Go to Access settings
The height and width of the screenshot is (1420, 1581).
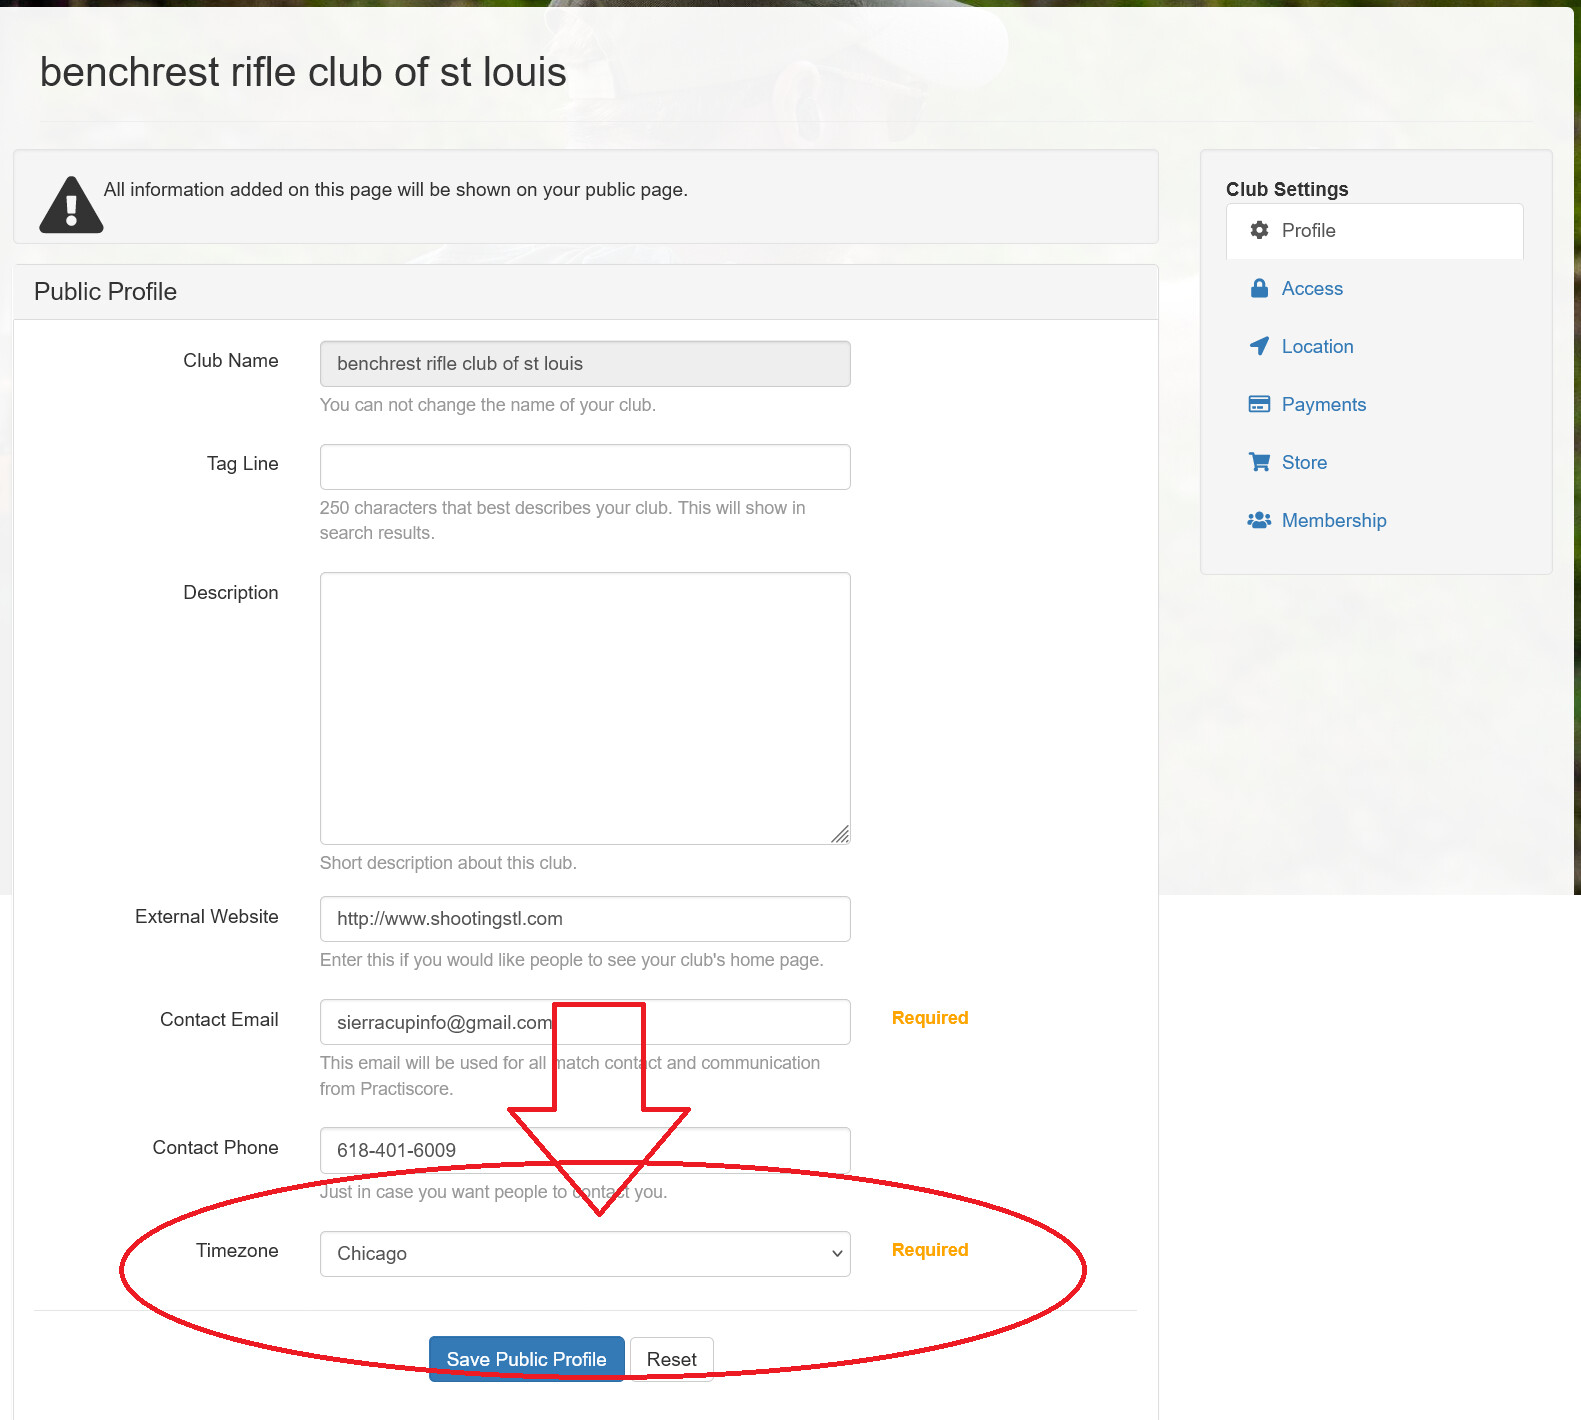(1374, 289)
